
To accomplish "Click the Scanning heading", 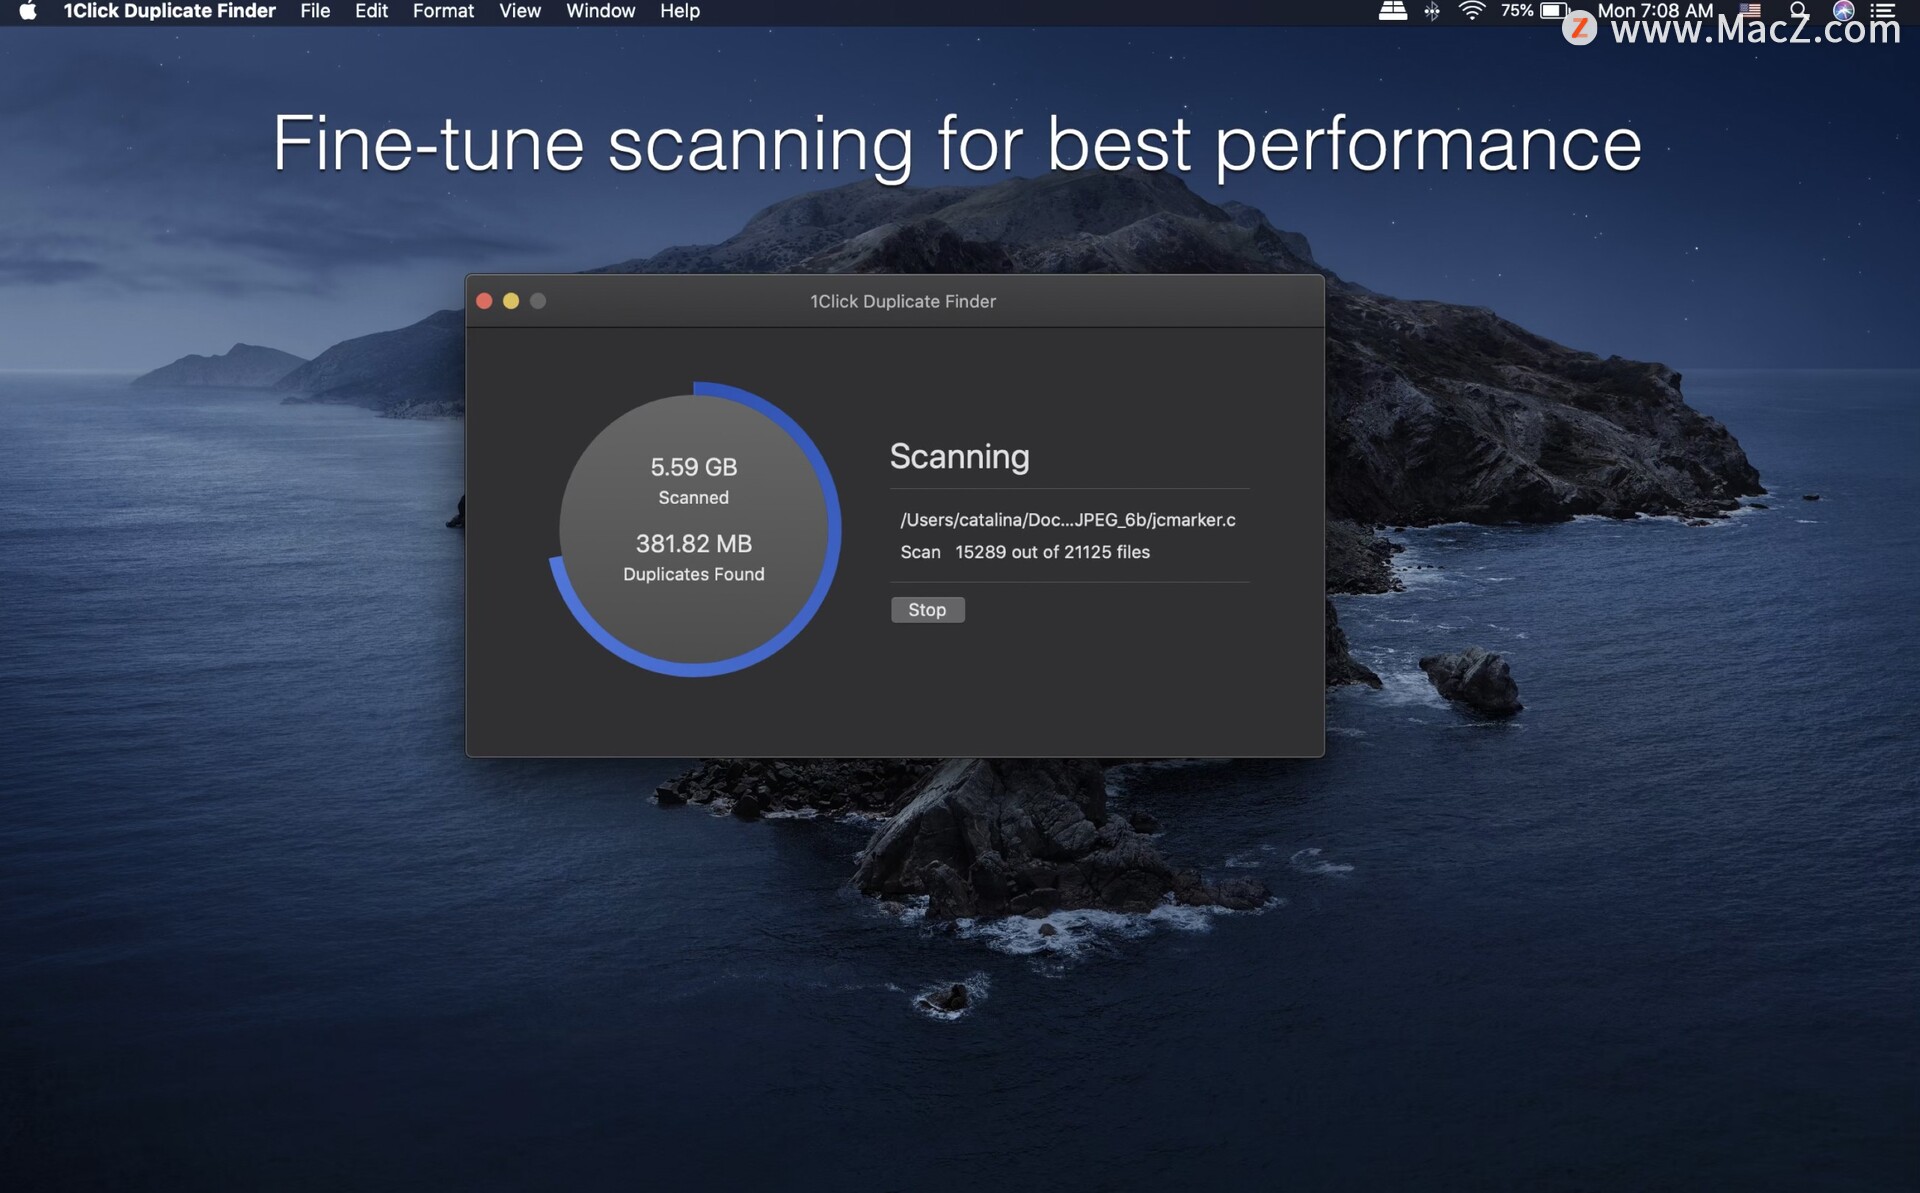I will point(959,456).
